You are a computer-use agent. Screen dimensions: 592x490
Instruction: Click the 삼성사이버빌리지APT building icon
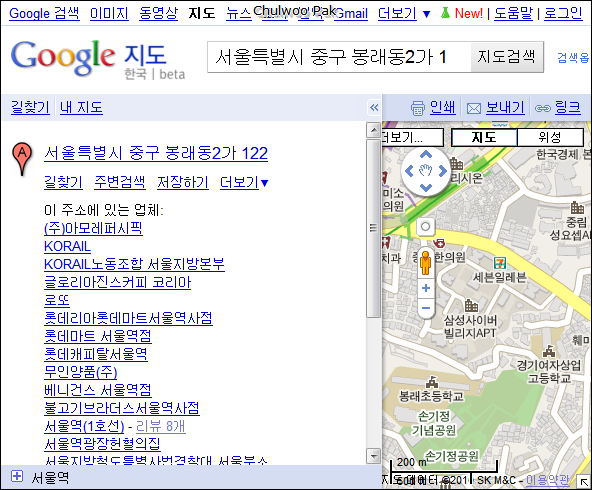471,305
